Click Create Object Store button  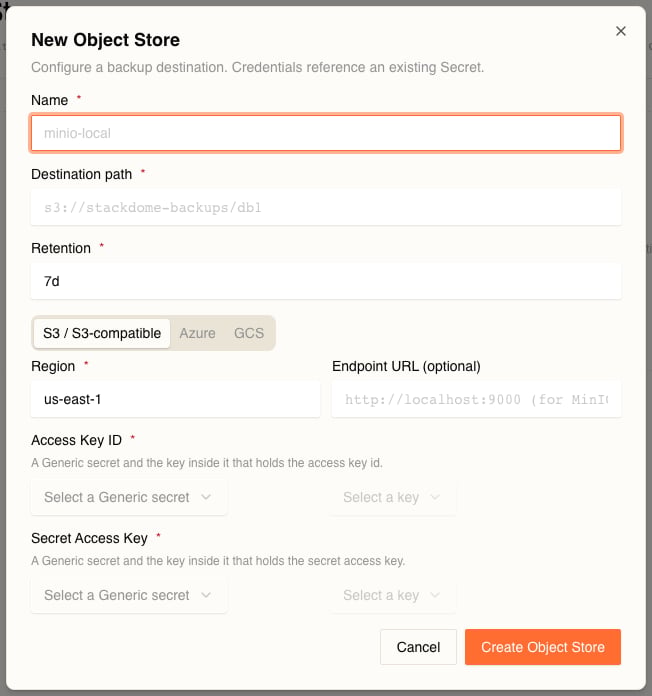pyautogui.click(x=543, y=647)
